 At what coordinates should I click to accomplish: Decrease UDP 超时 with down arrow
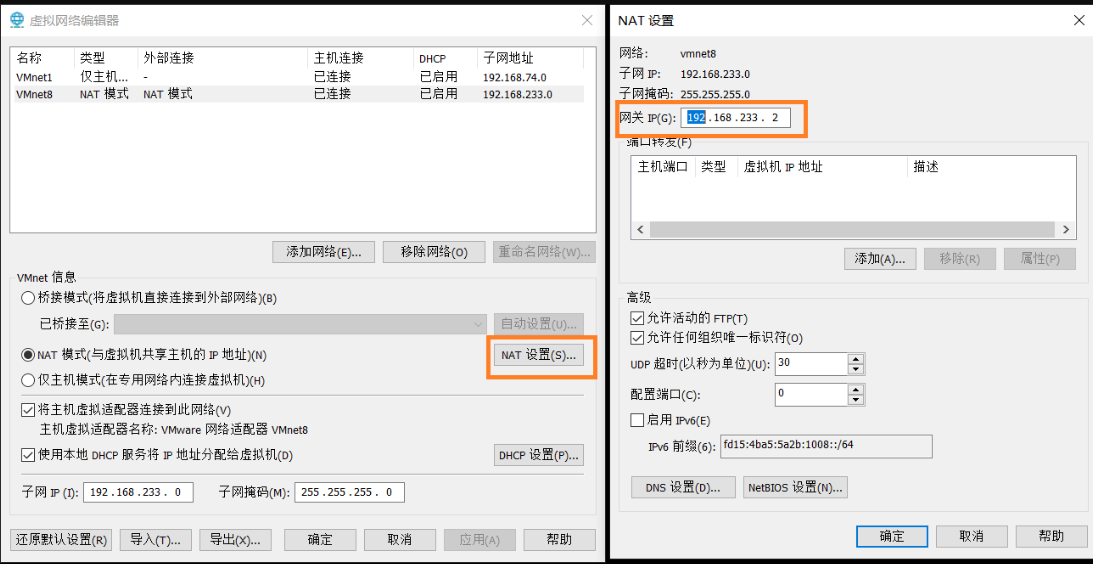[856, 369]
